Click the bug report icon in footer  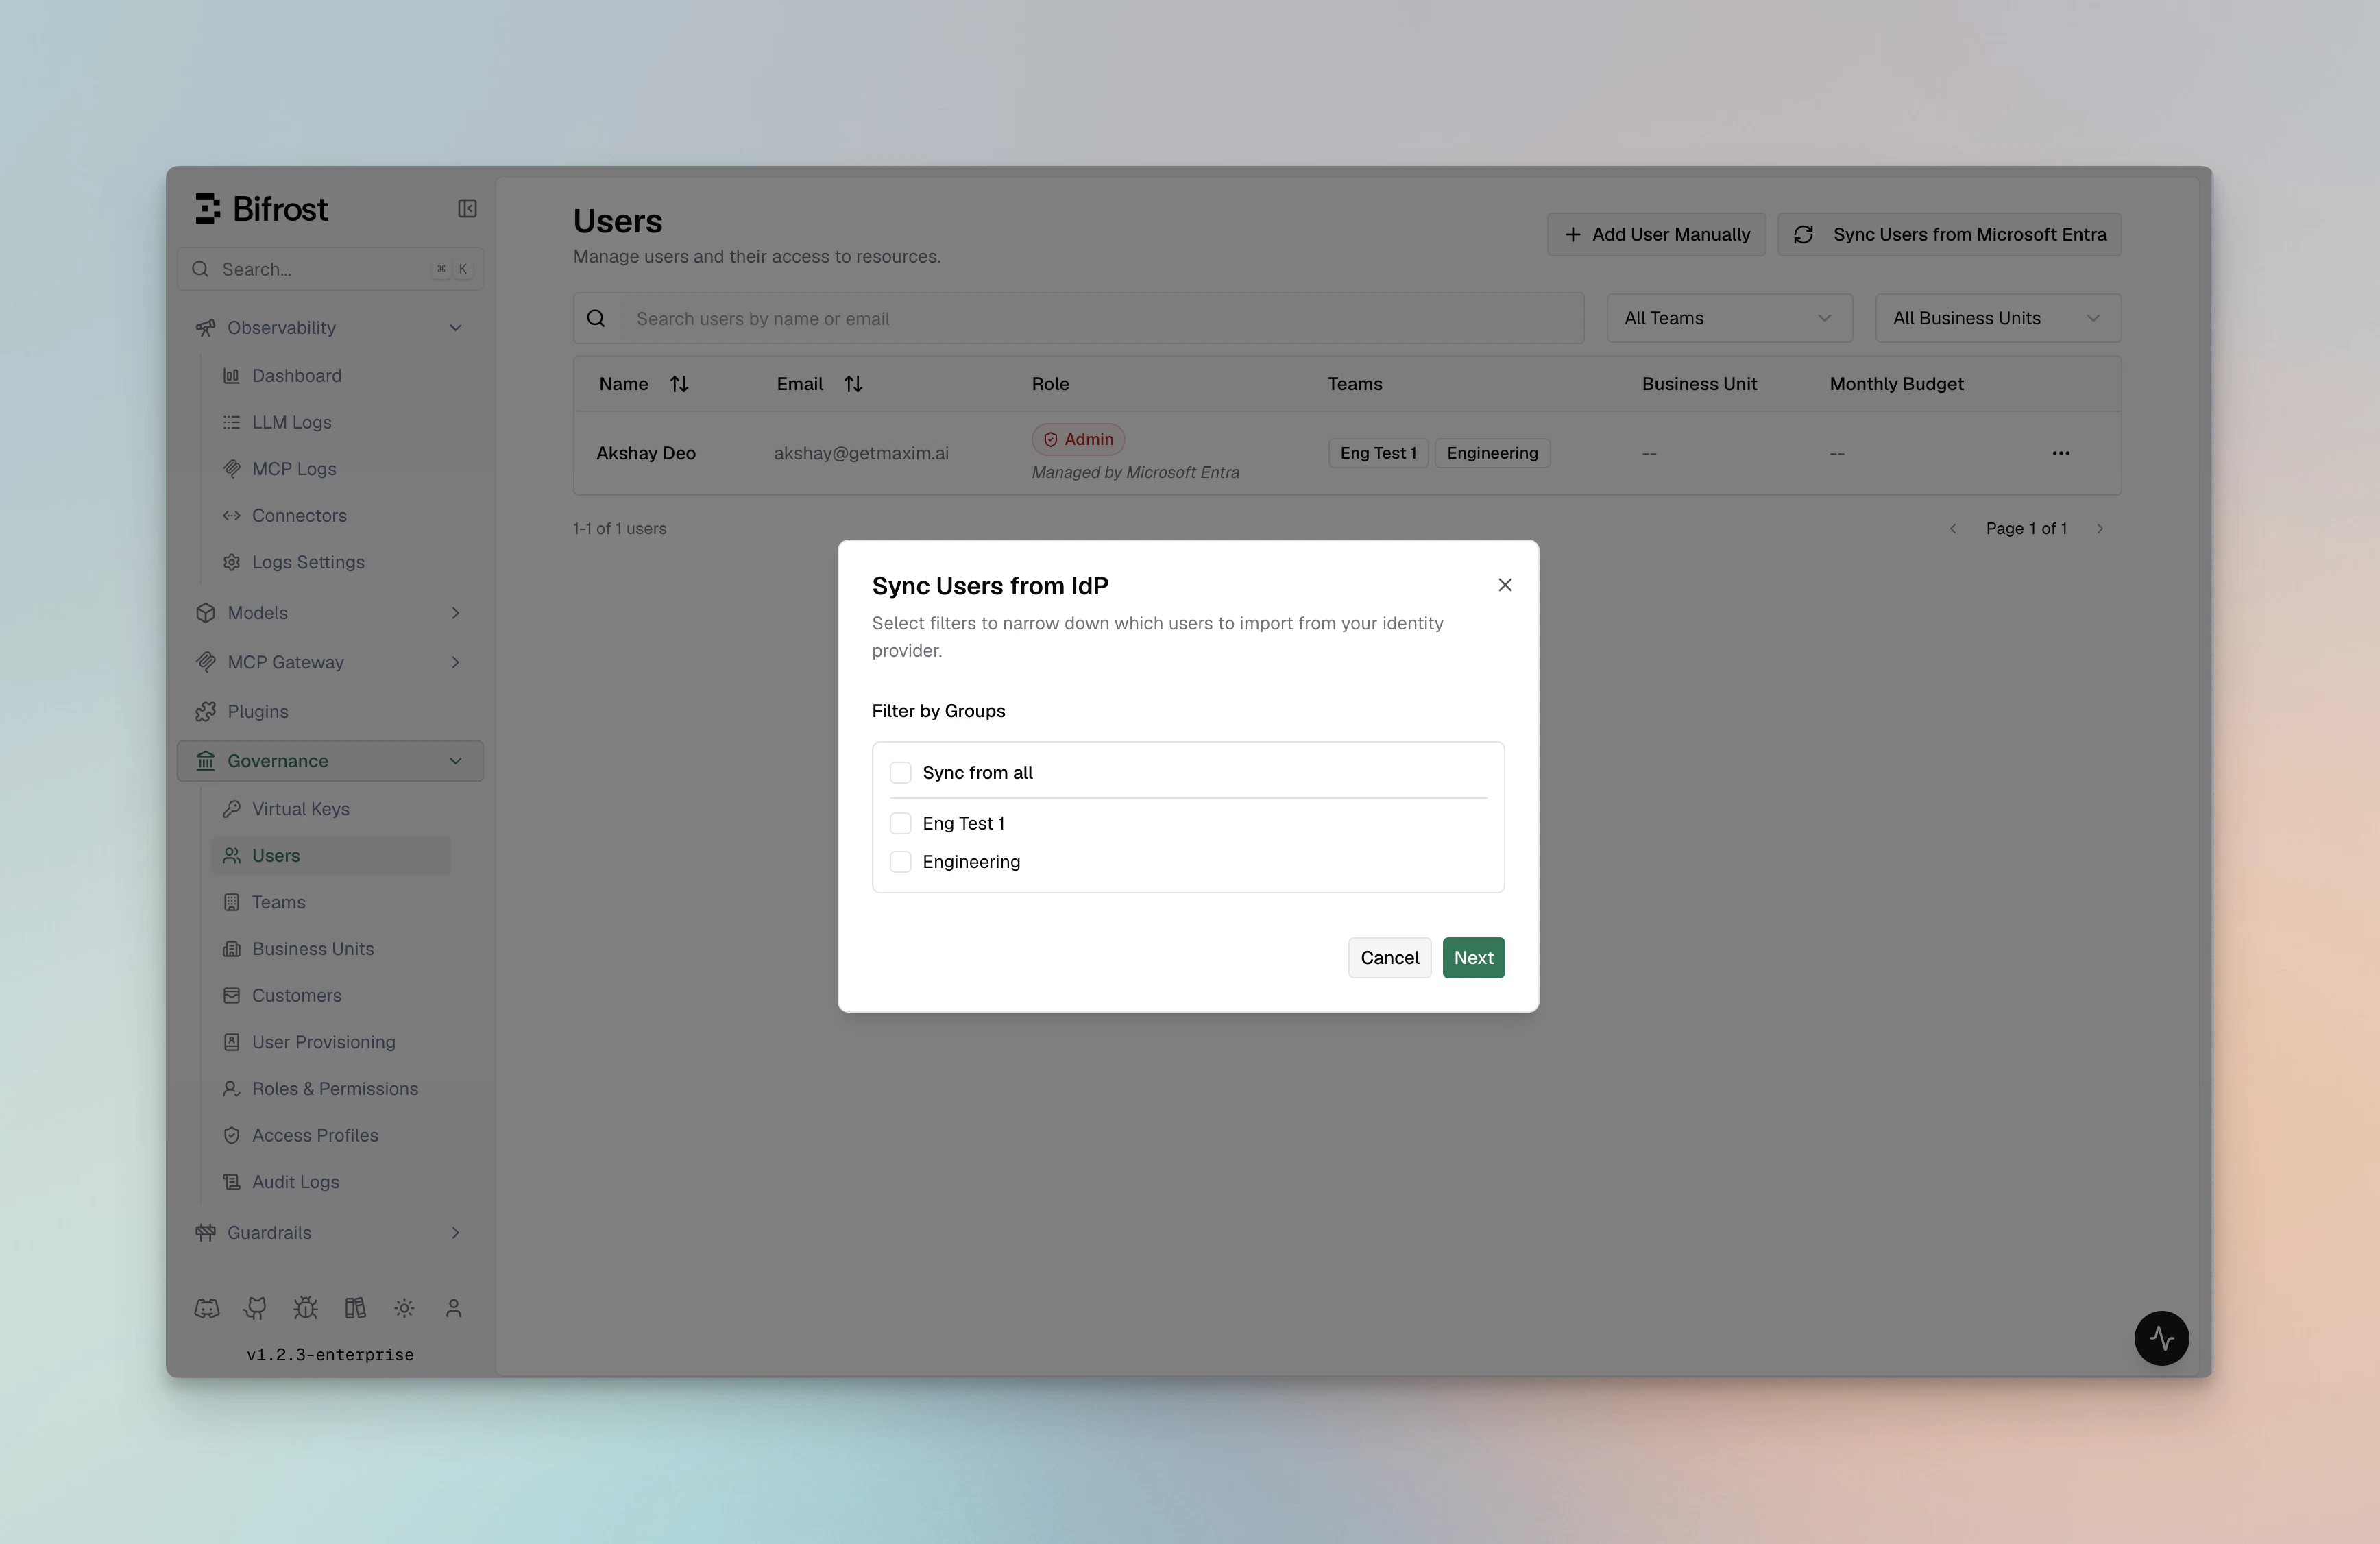(x=305, y=1308)
